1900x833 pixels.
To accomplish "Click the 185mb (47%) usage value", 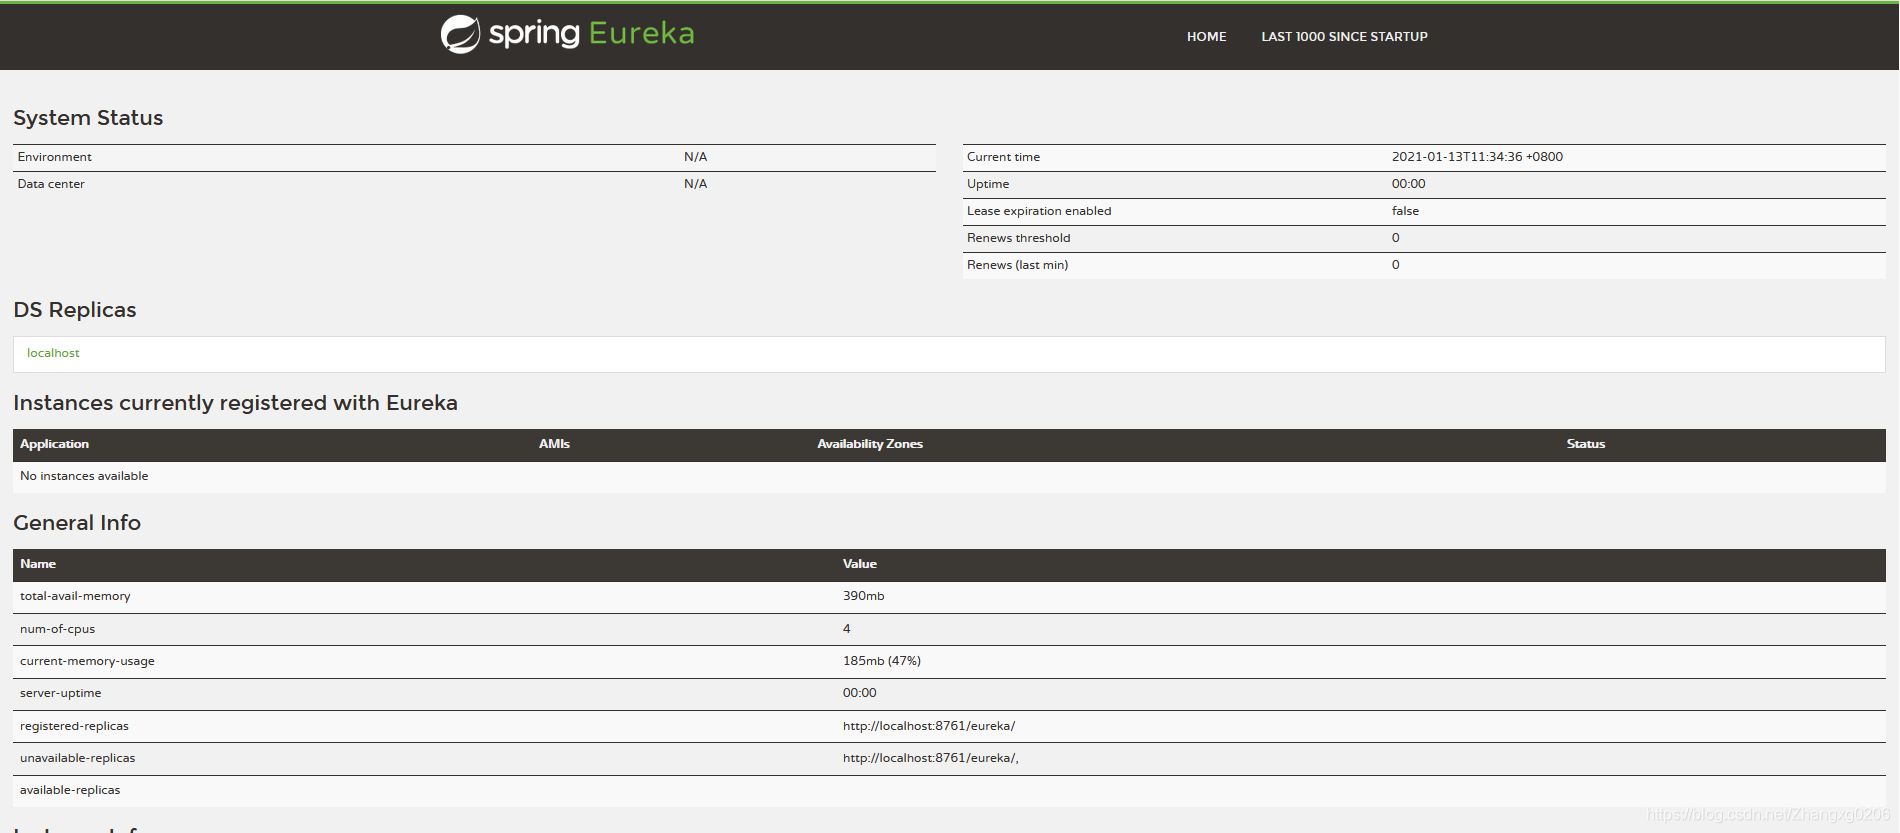I will [881, 661].
